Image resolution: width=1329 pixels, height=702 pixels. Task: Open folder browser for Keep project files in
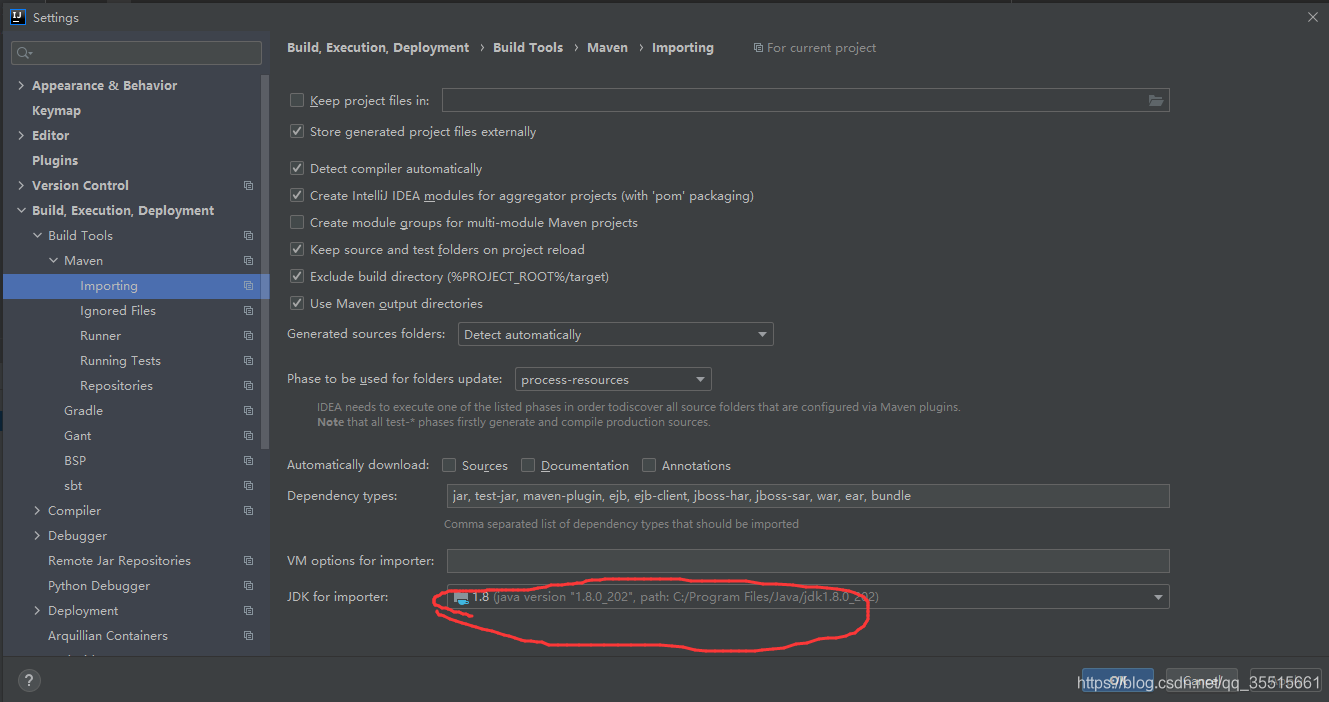1156,100
